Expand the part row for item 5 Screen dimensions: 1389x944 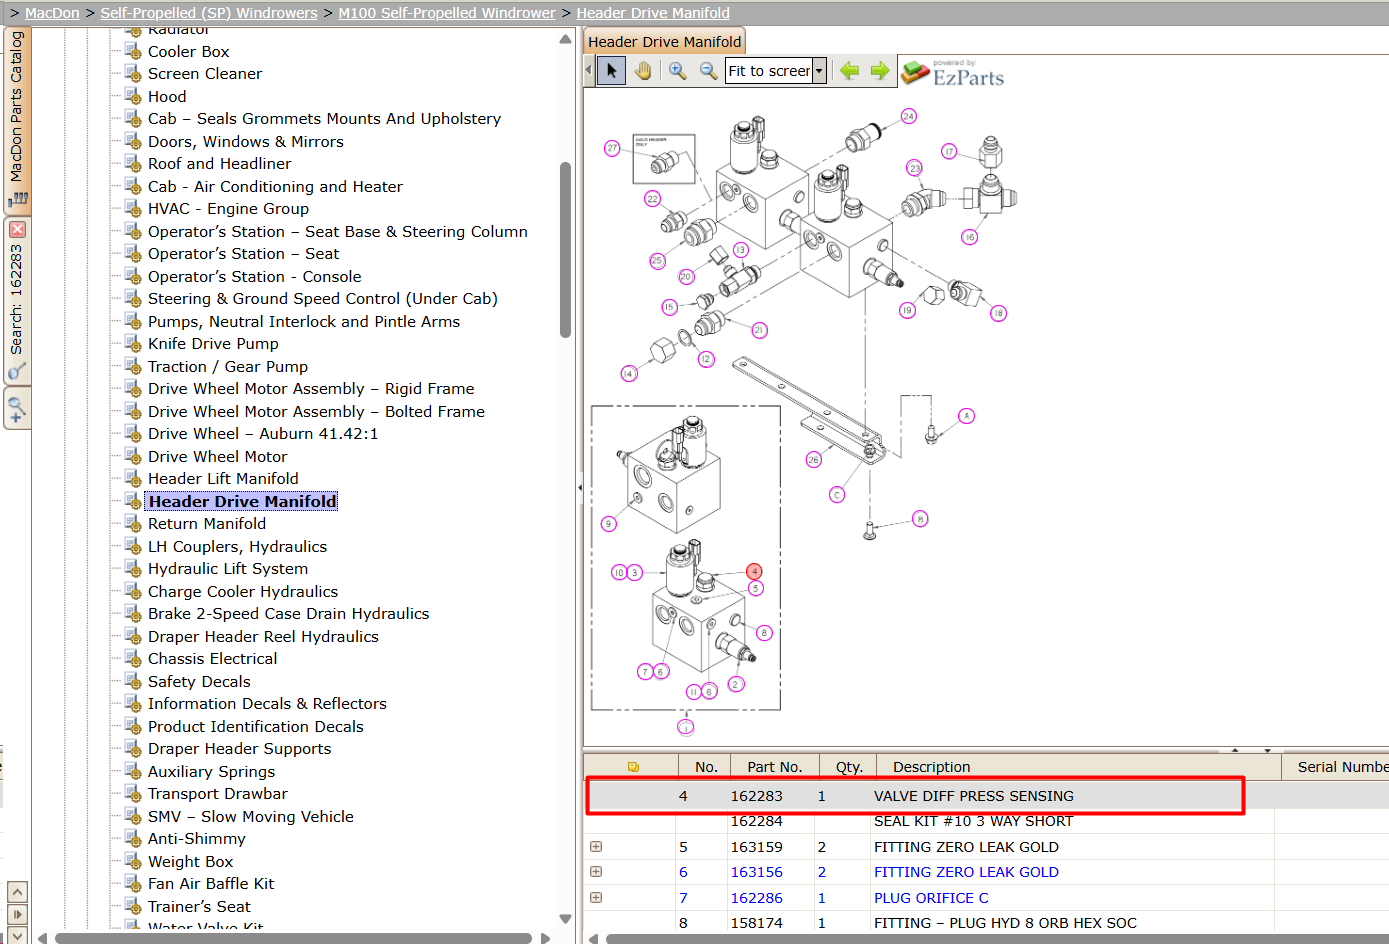point(596,847)
